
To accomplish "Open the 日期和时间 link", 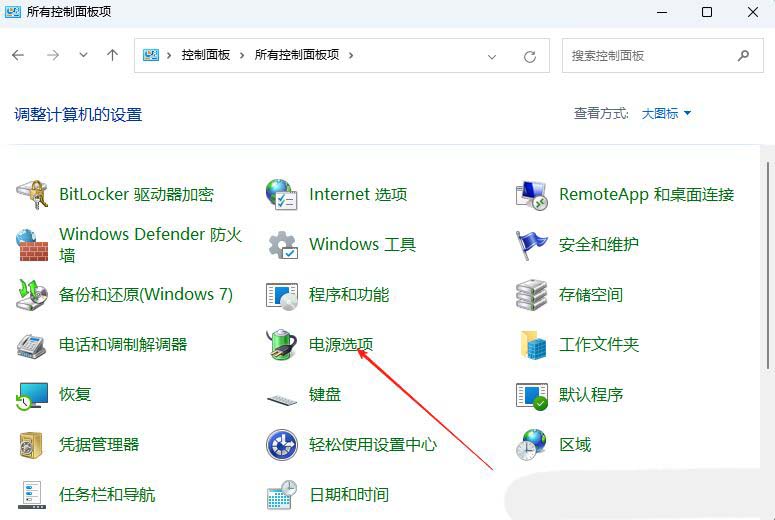I will [x=349, y=494].
